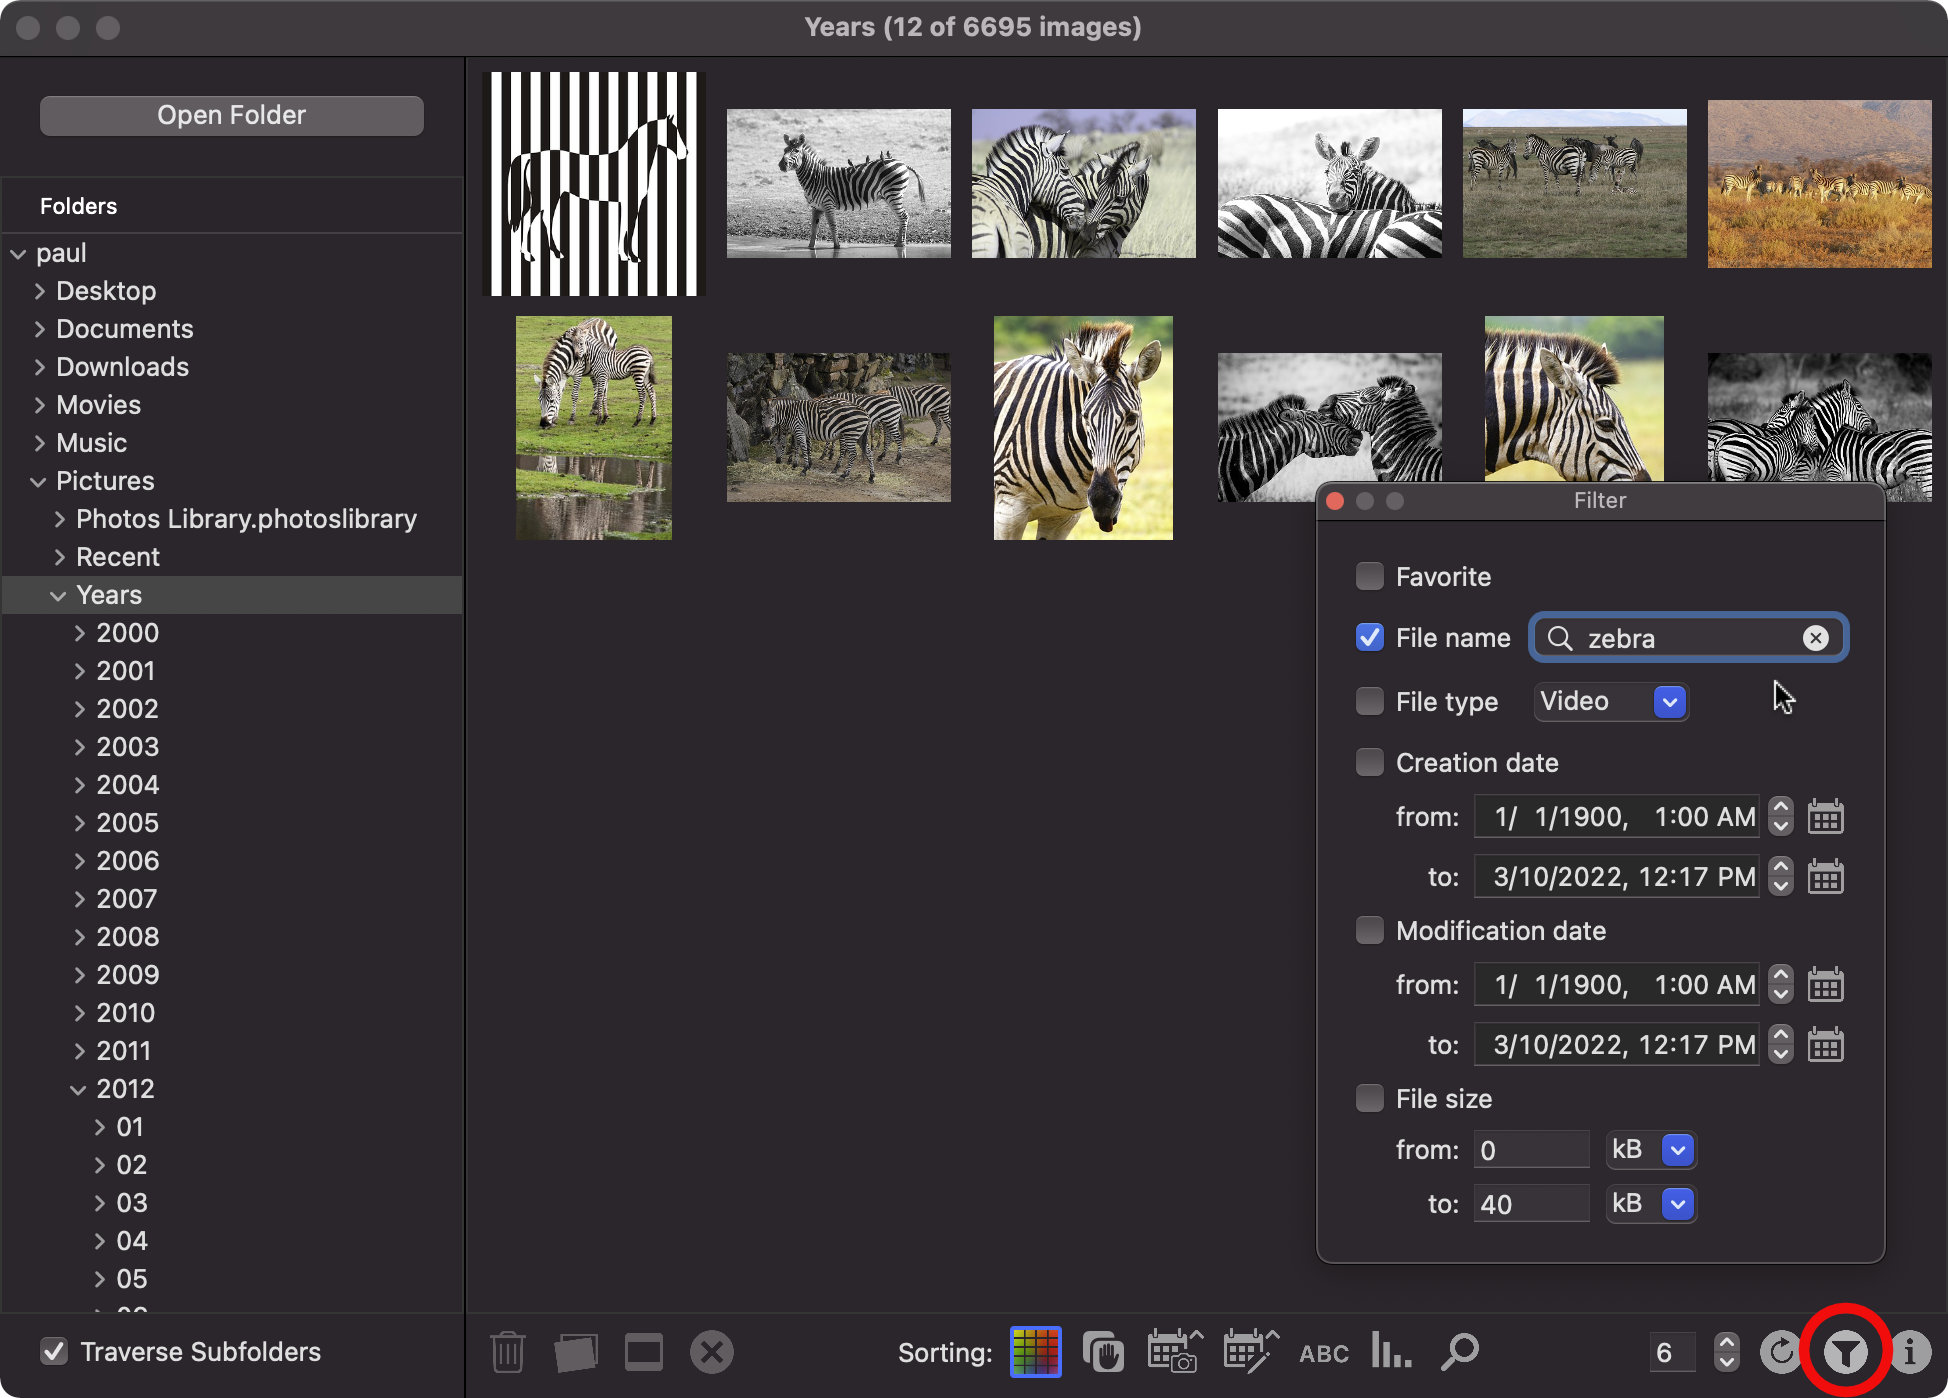Toggle the File name filter checkbox

[x=1370, y=637]
